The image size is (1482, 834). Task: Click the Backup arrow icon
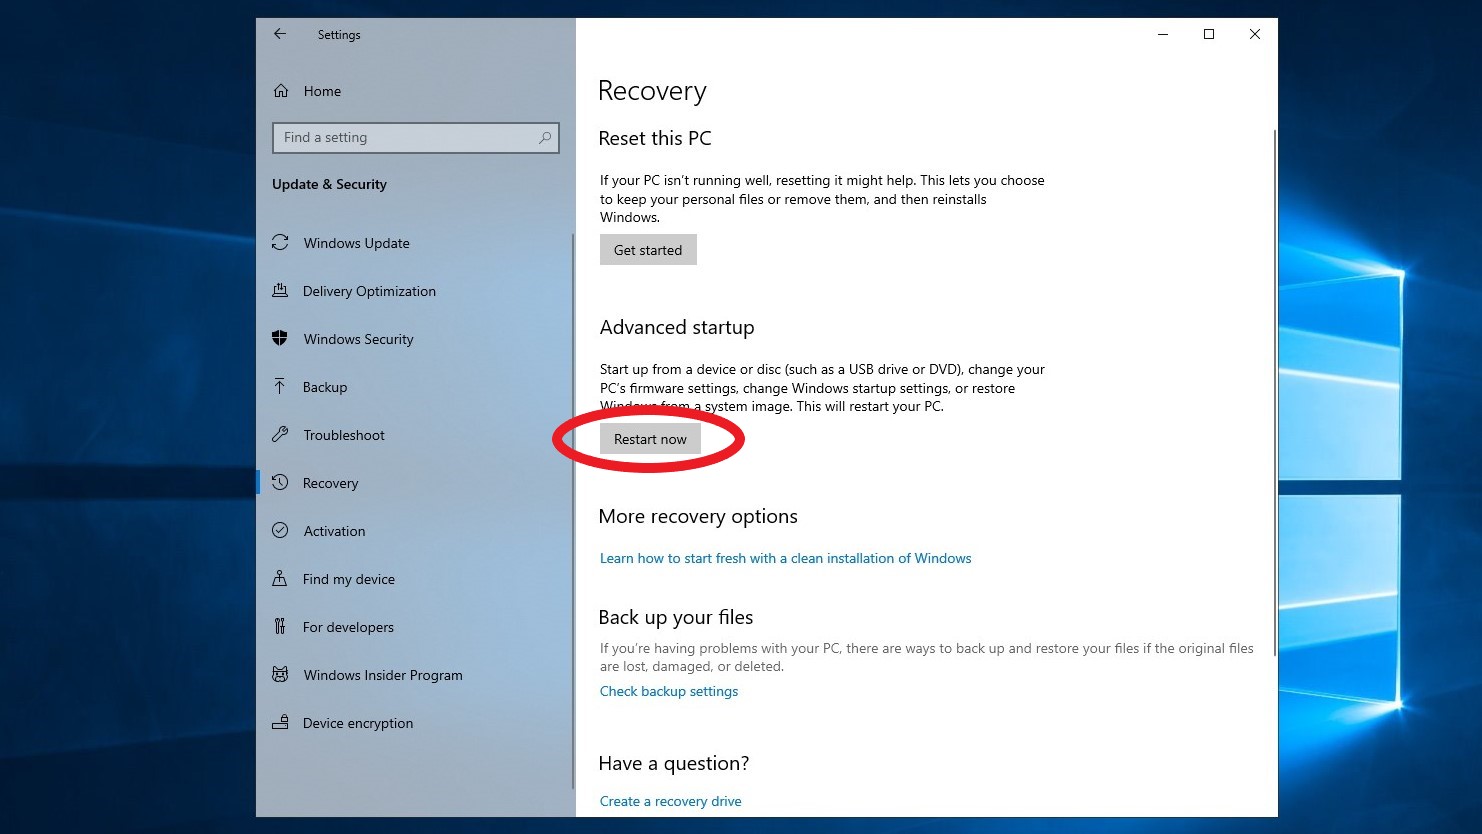(280, 387)
